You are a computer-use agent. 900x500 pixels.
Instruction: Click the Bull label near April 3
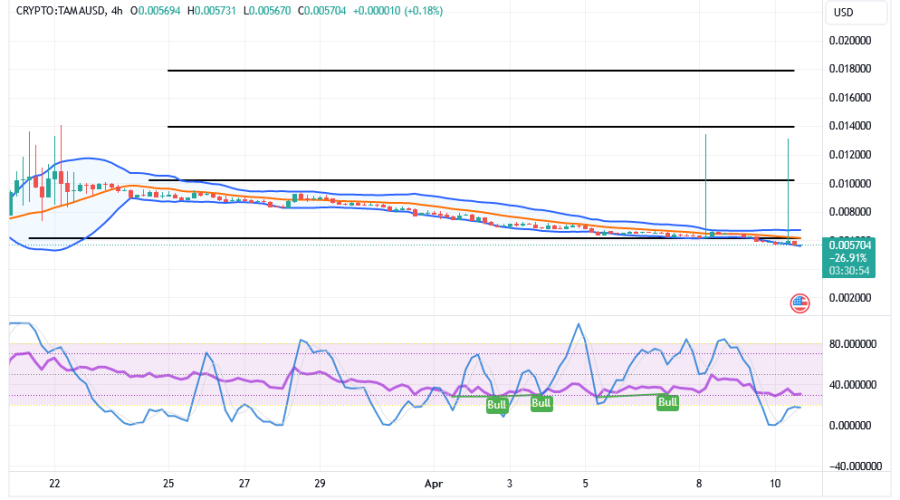[541, 403]
